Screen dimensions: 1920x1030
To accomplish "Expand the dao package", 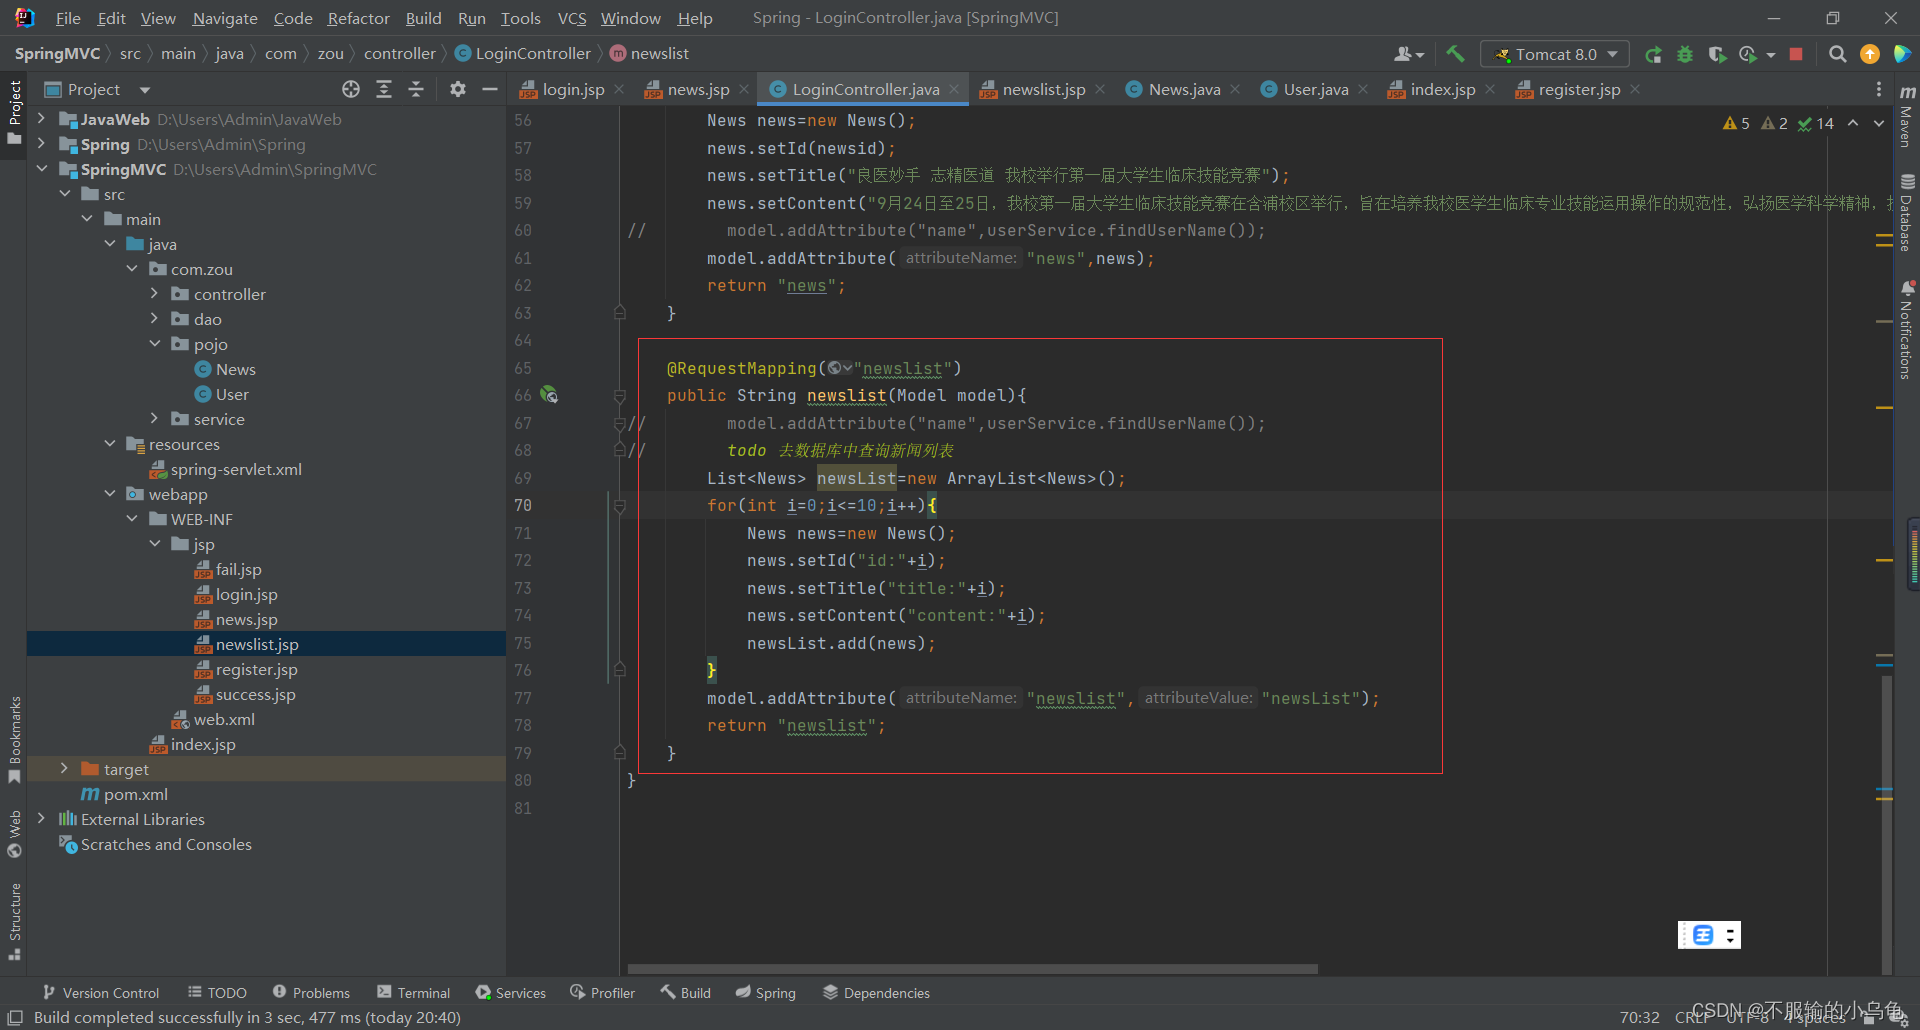I will [154, 319].
